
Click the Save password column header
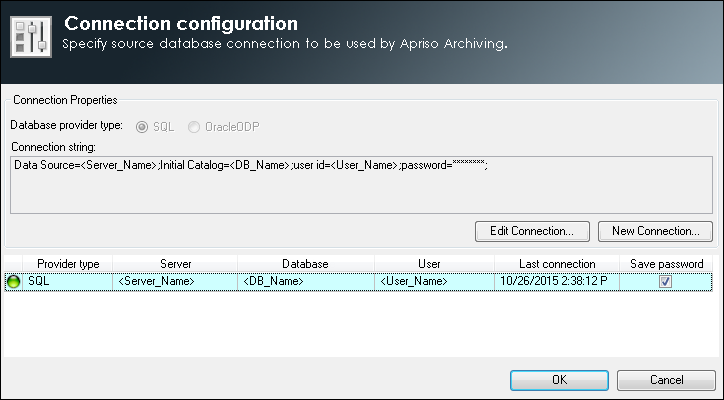click(x=667, y=263)
